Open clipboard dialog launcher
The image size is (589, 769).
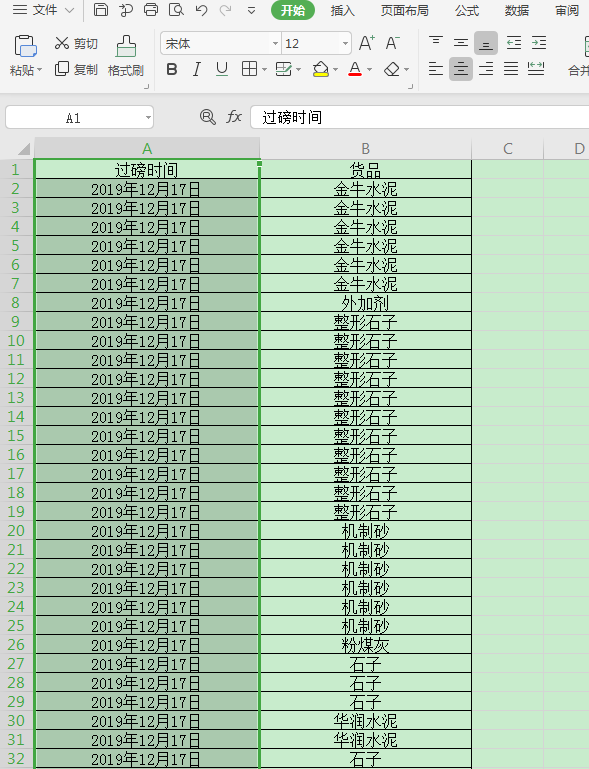coord(146,86)
